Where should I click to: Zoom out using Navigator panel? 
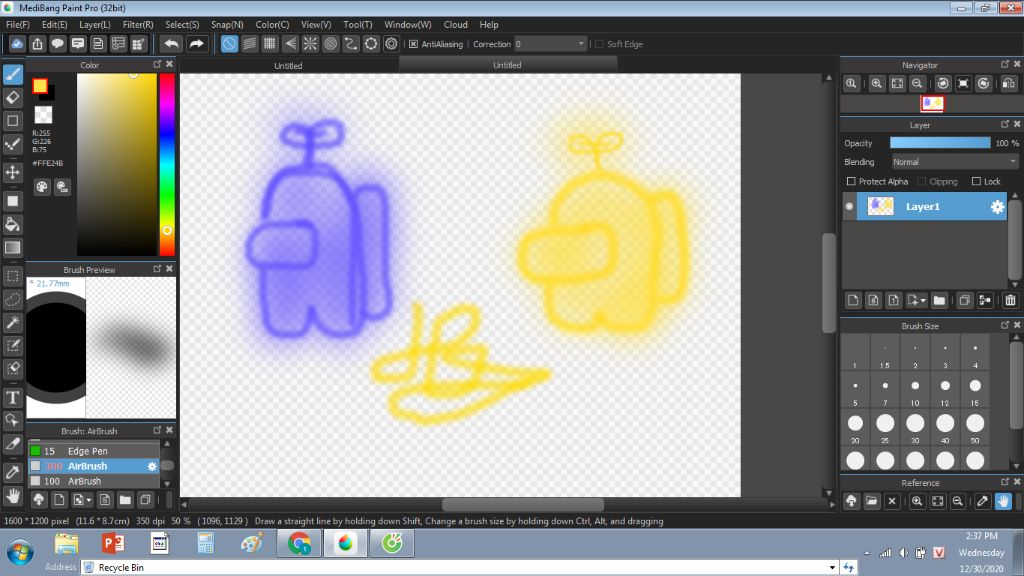point(918,84)
